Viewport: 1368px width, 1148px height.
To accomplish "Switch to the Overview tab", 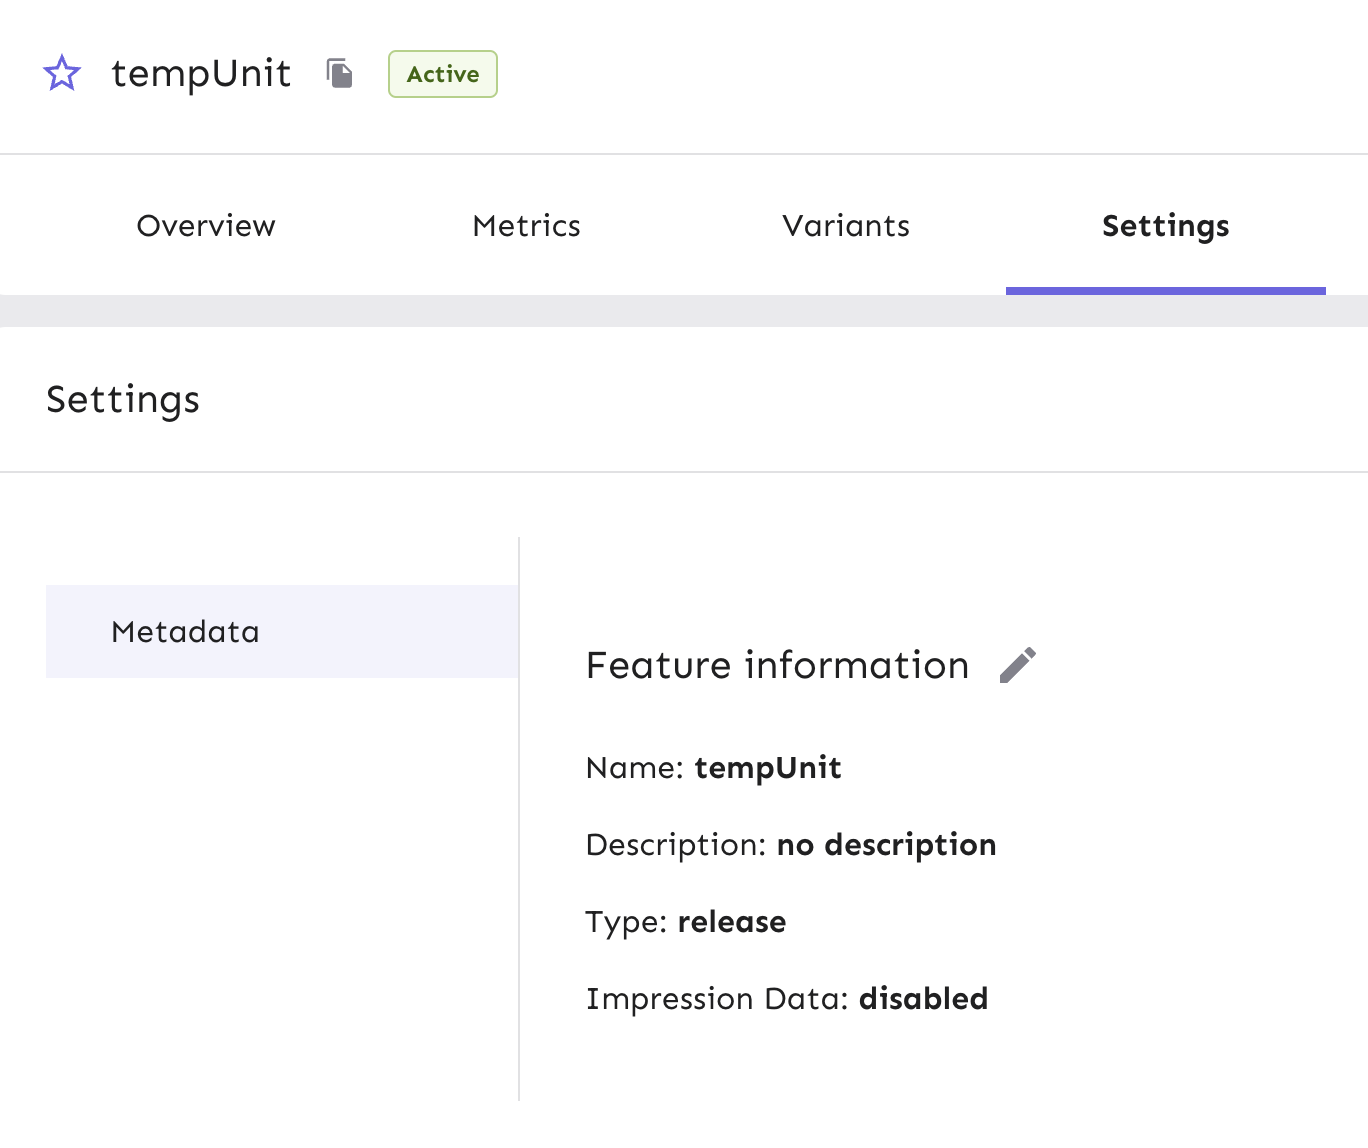I will tap(206, 226).
